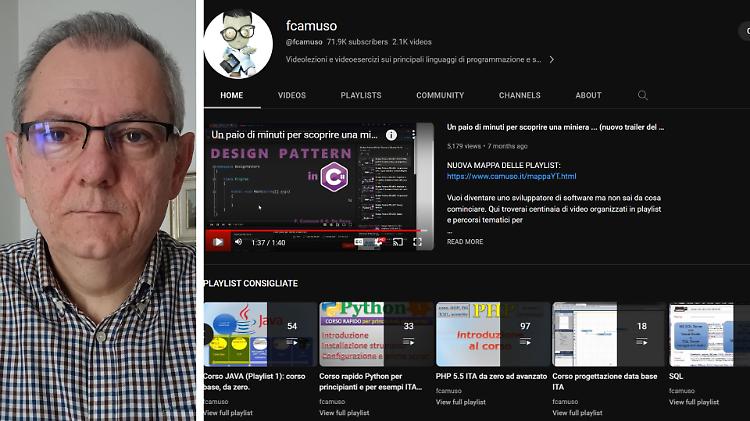View full playlist under Corso JAVA
Image resolution: width=750 pixels, height=421 pixels.
228,413
